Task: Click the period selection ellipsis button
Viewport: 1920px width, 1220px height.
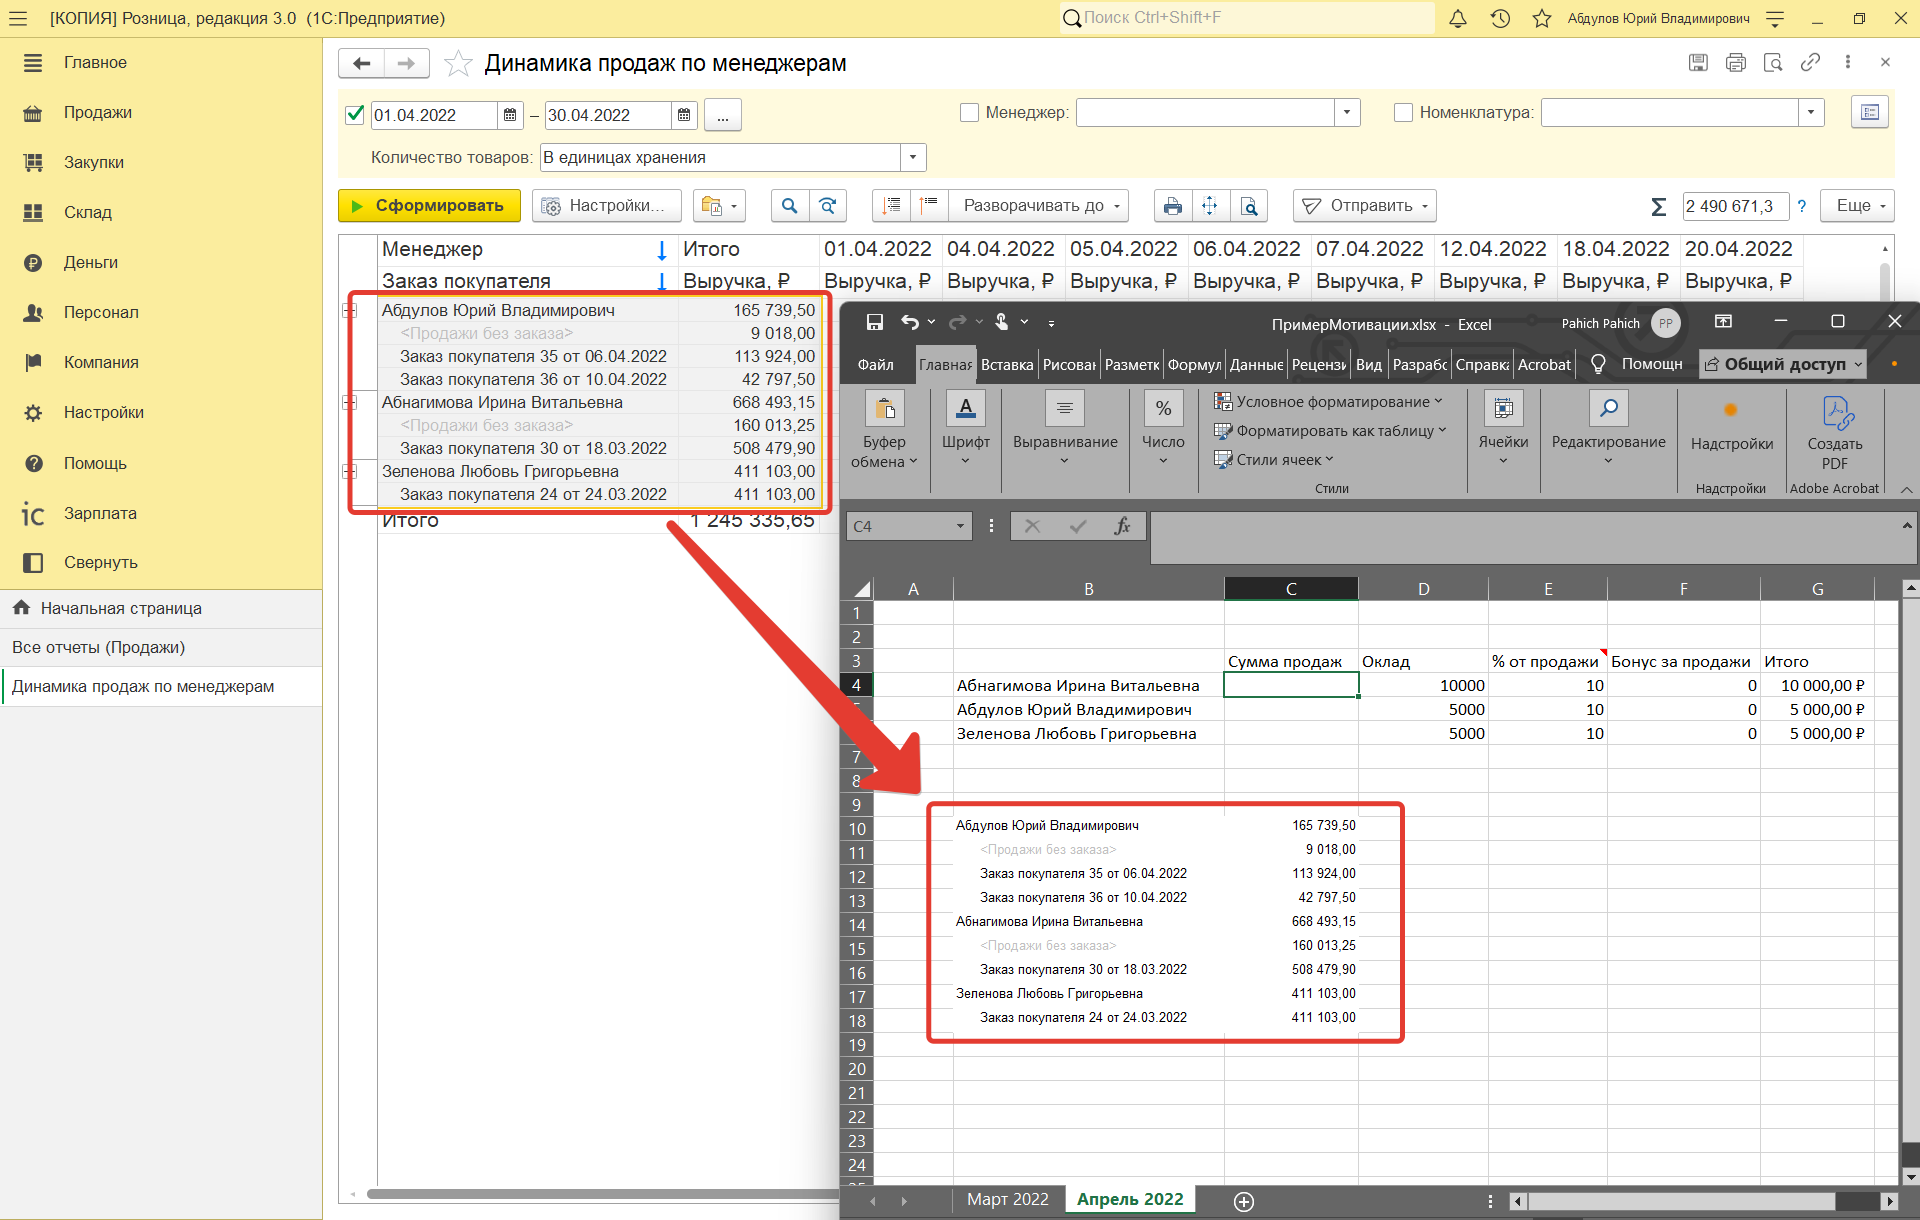Action: click(723, 115)
